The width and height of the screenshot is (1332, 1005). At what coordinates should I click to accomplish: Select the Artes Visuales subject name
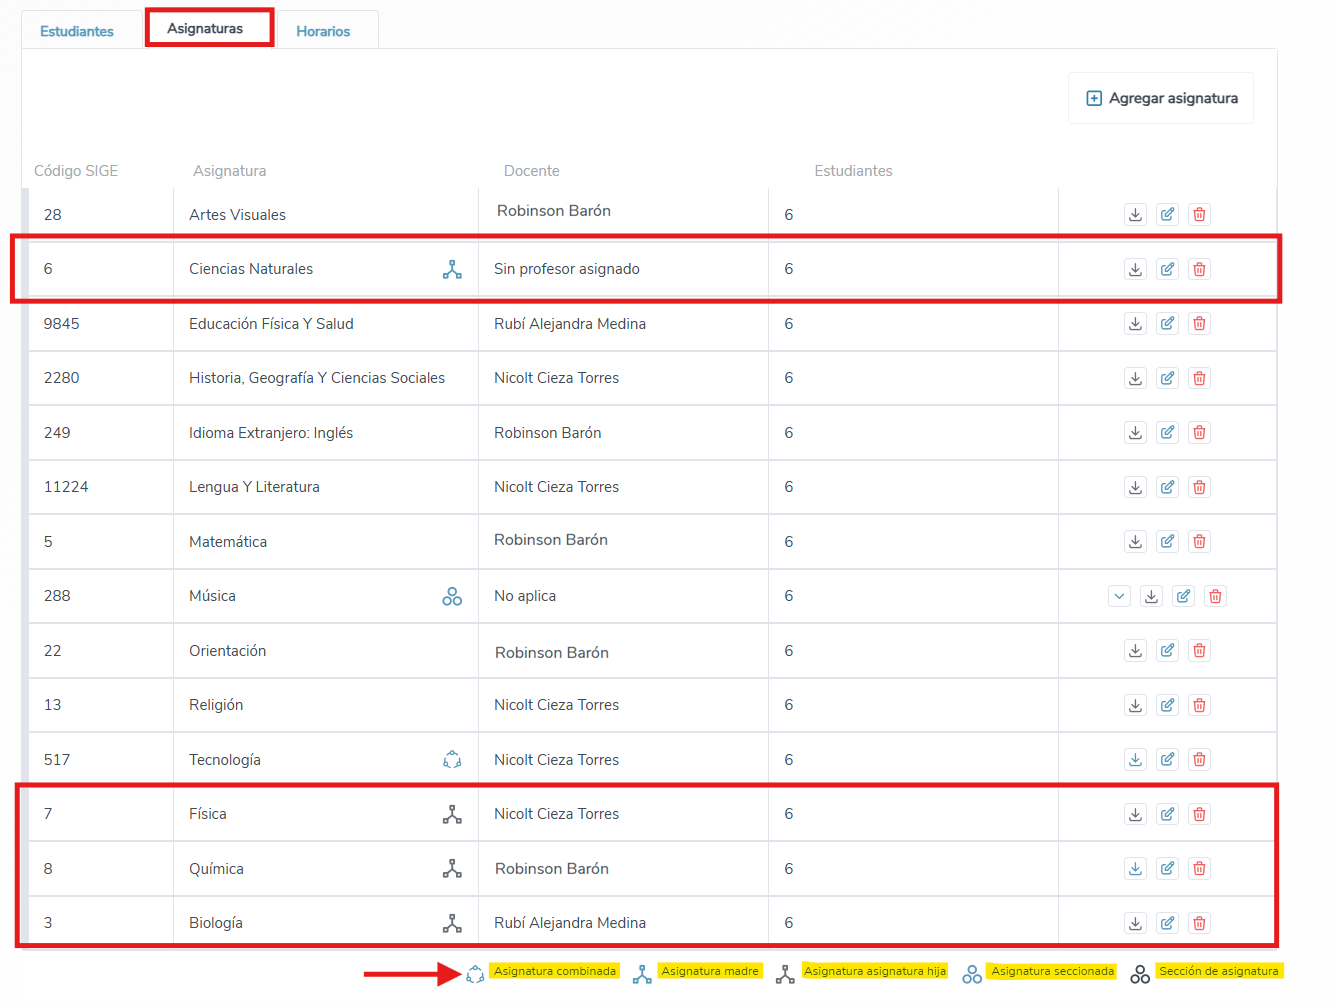[x=237, y=215]
